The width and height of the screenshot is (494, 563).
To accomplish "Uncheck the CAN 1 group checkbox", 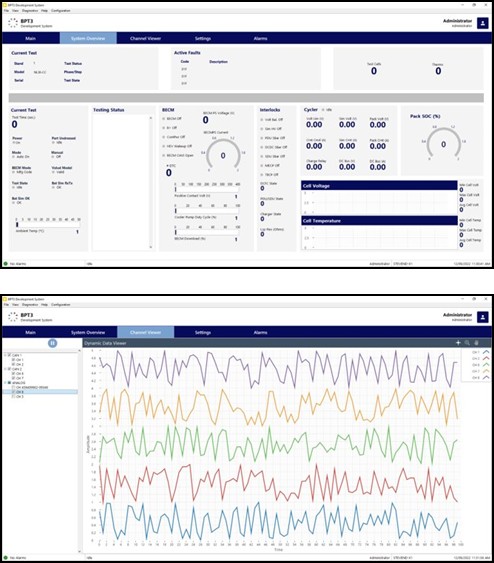I will click(x=9, y=355).
